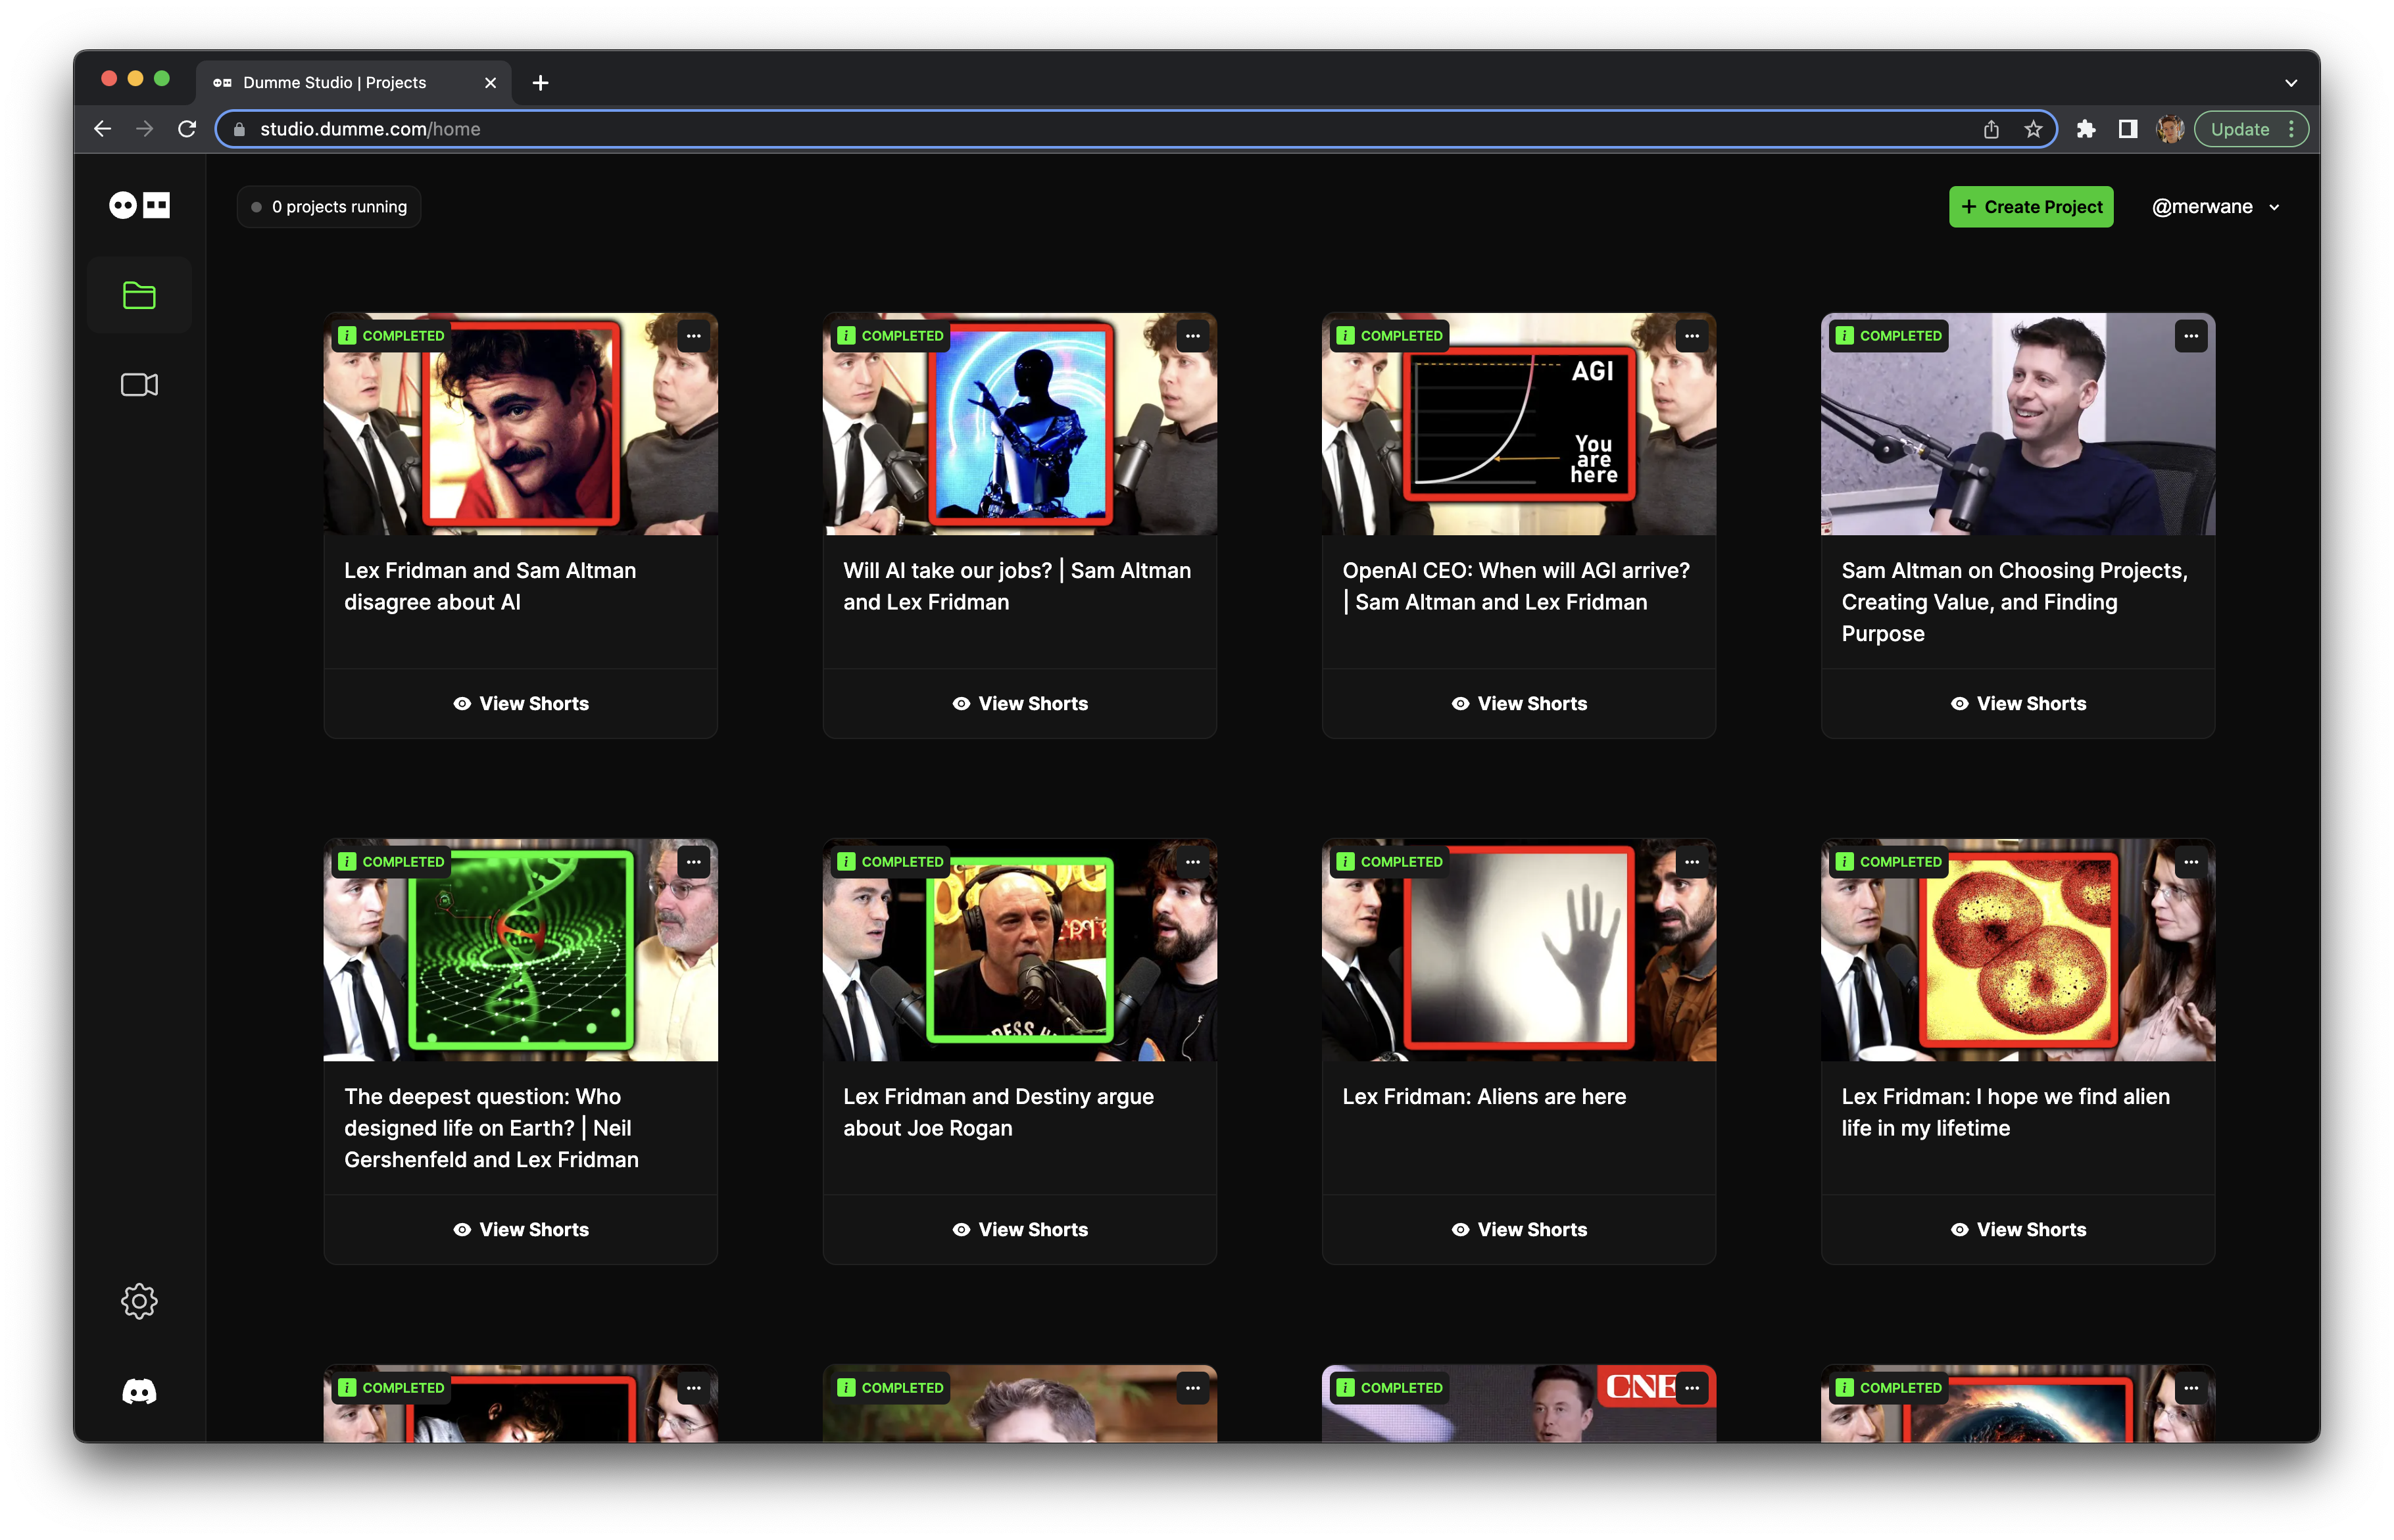Viewport: 2394px width, 1540px height.
Task: Open the settings gear in sidebar
Action: pyautogui.click(x=139, y=1301)
